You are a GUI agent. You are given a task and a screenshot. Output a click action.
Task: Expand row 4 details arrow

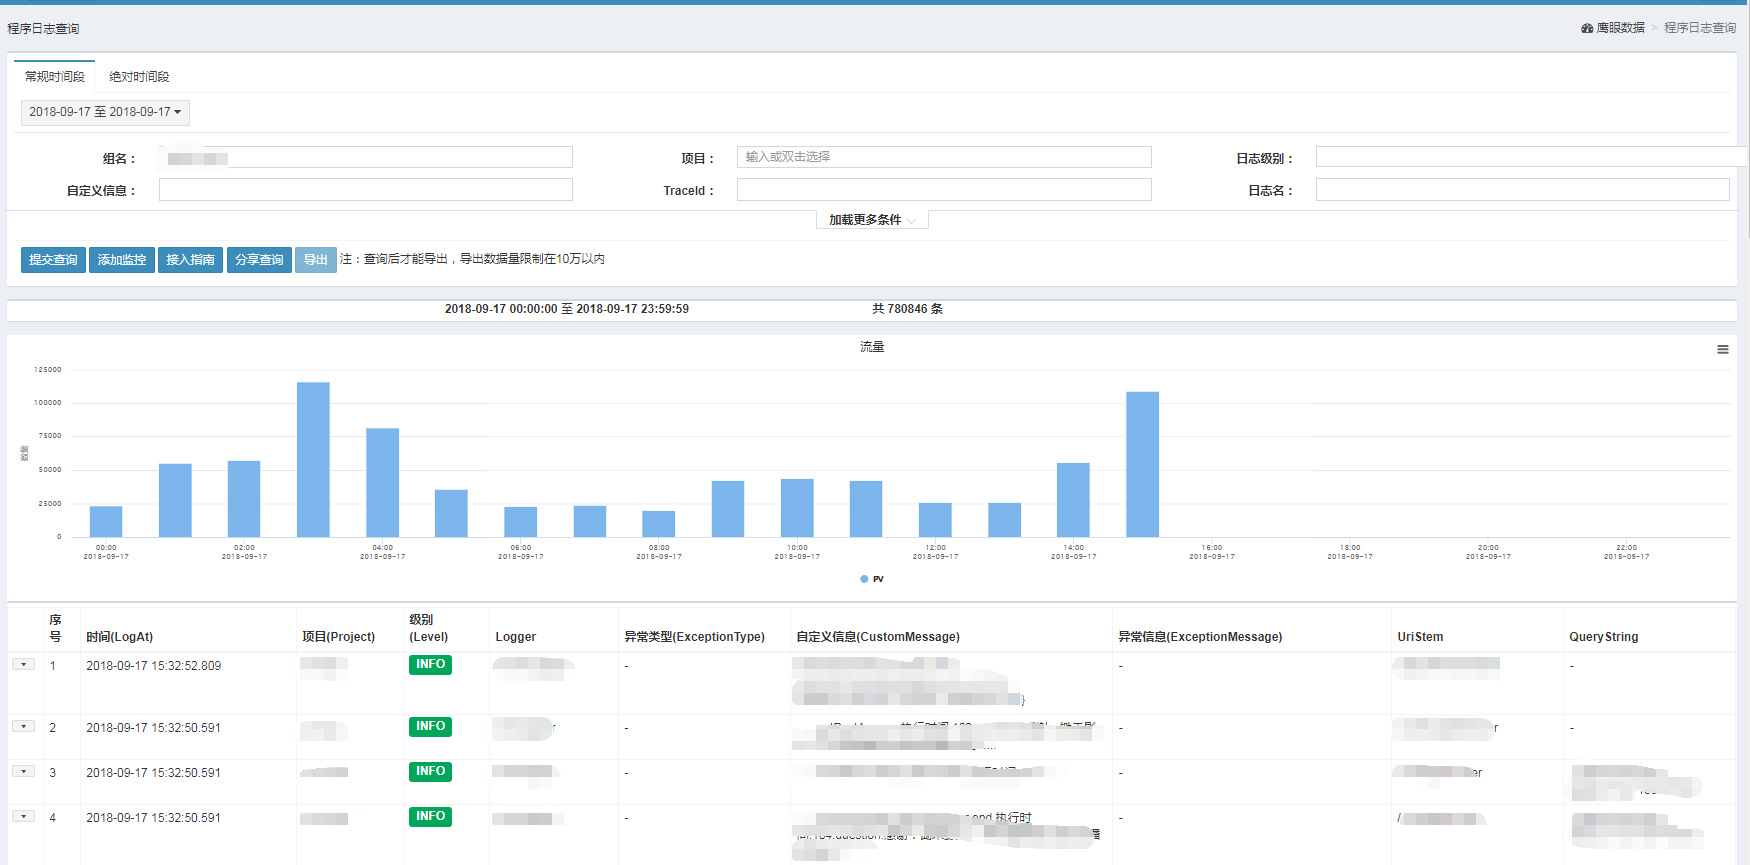(x=24, y=816)
